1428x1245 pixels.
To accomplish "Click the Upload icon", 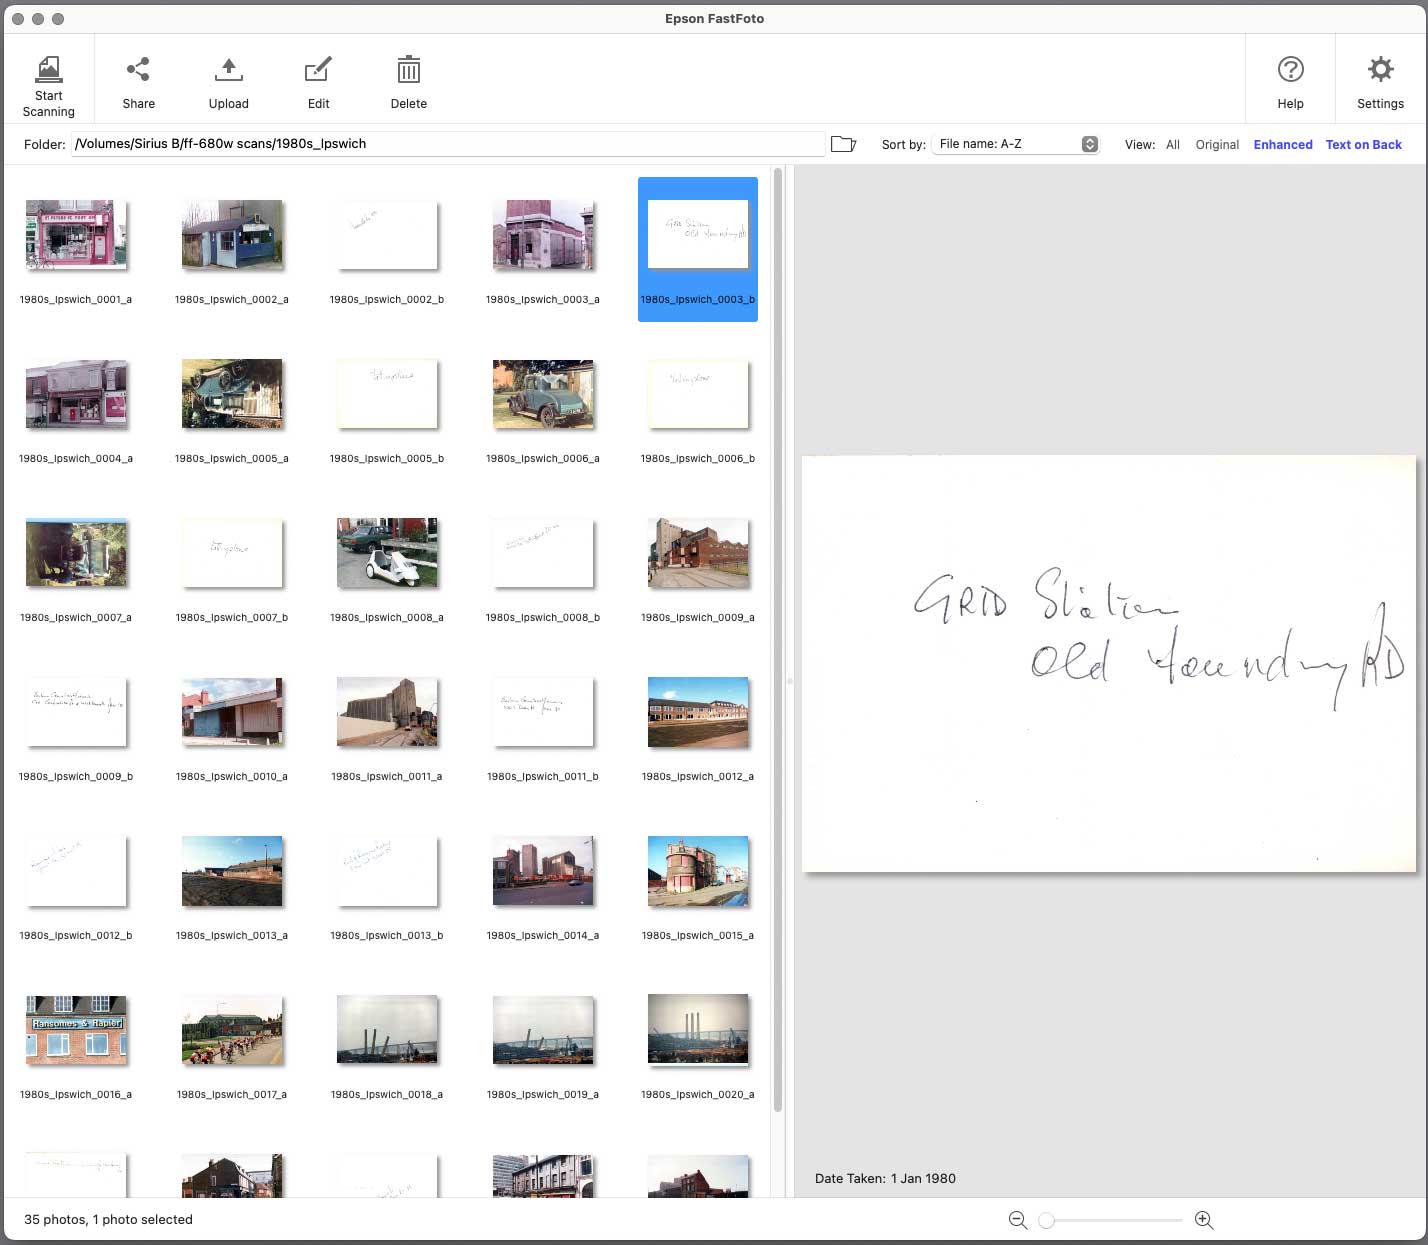I will [228, 69].
